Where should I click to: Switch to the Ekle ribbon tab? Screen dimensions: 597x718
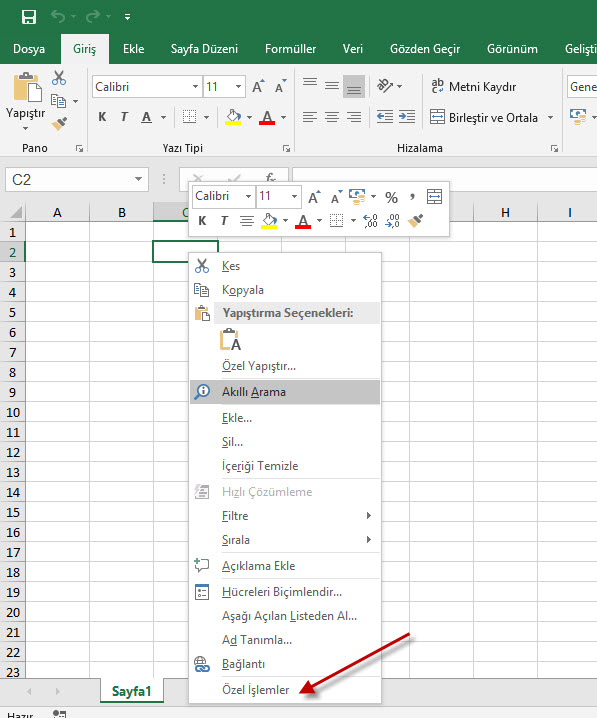click(133, 49)
